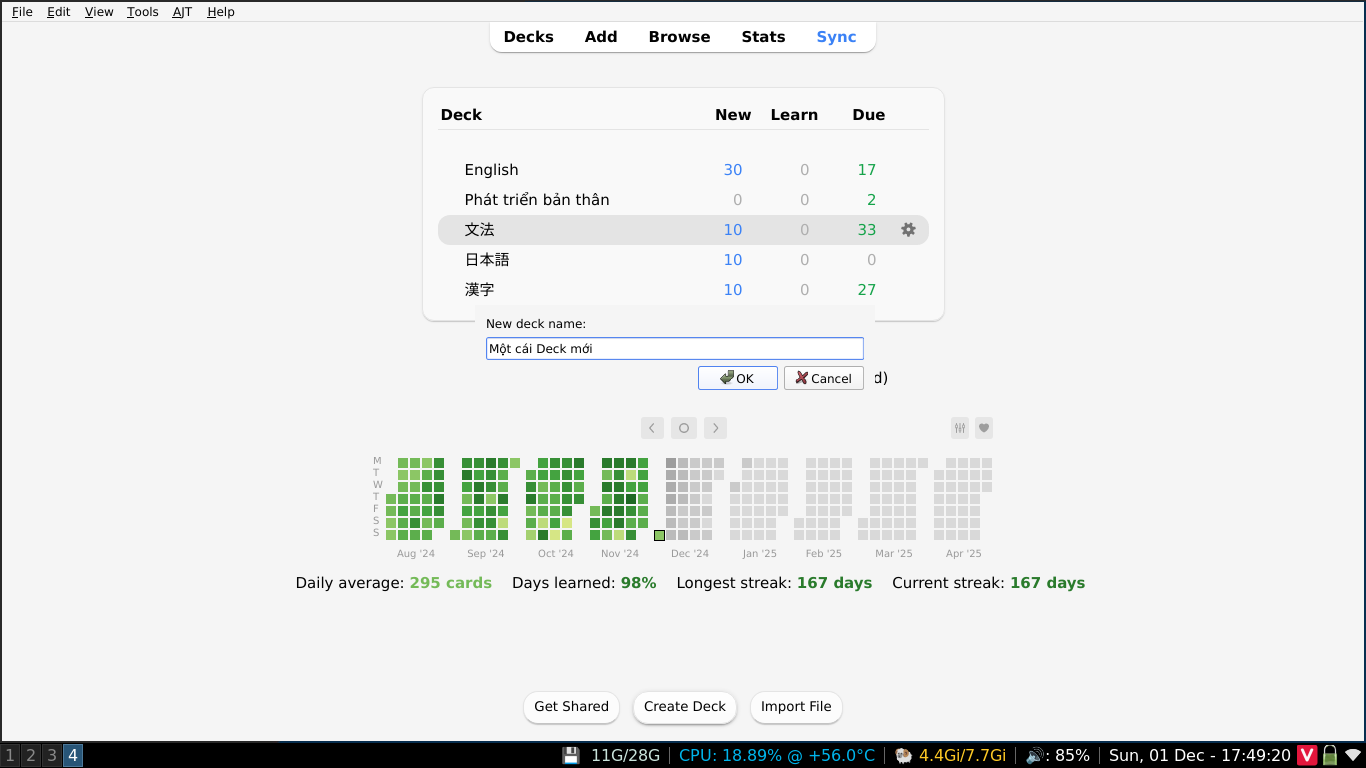Go to next heatmap period arrow
The width and height of the screenshot is (1366, 768).
tap(715, 428)
